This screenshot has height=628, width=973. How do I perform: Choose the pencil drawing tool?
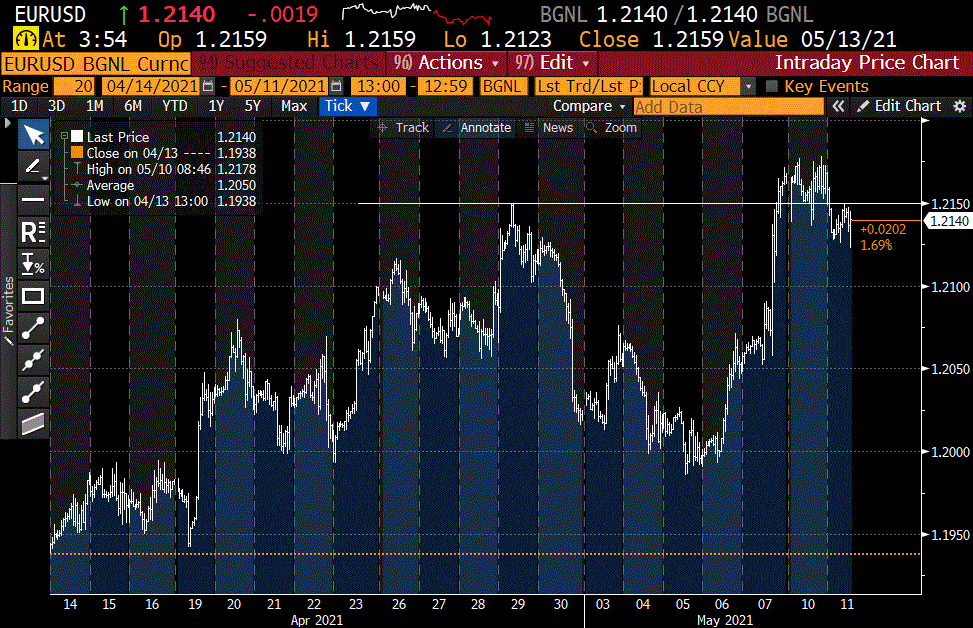[34, 166]
